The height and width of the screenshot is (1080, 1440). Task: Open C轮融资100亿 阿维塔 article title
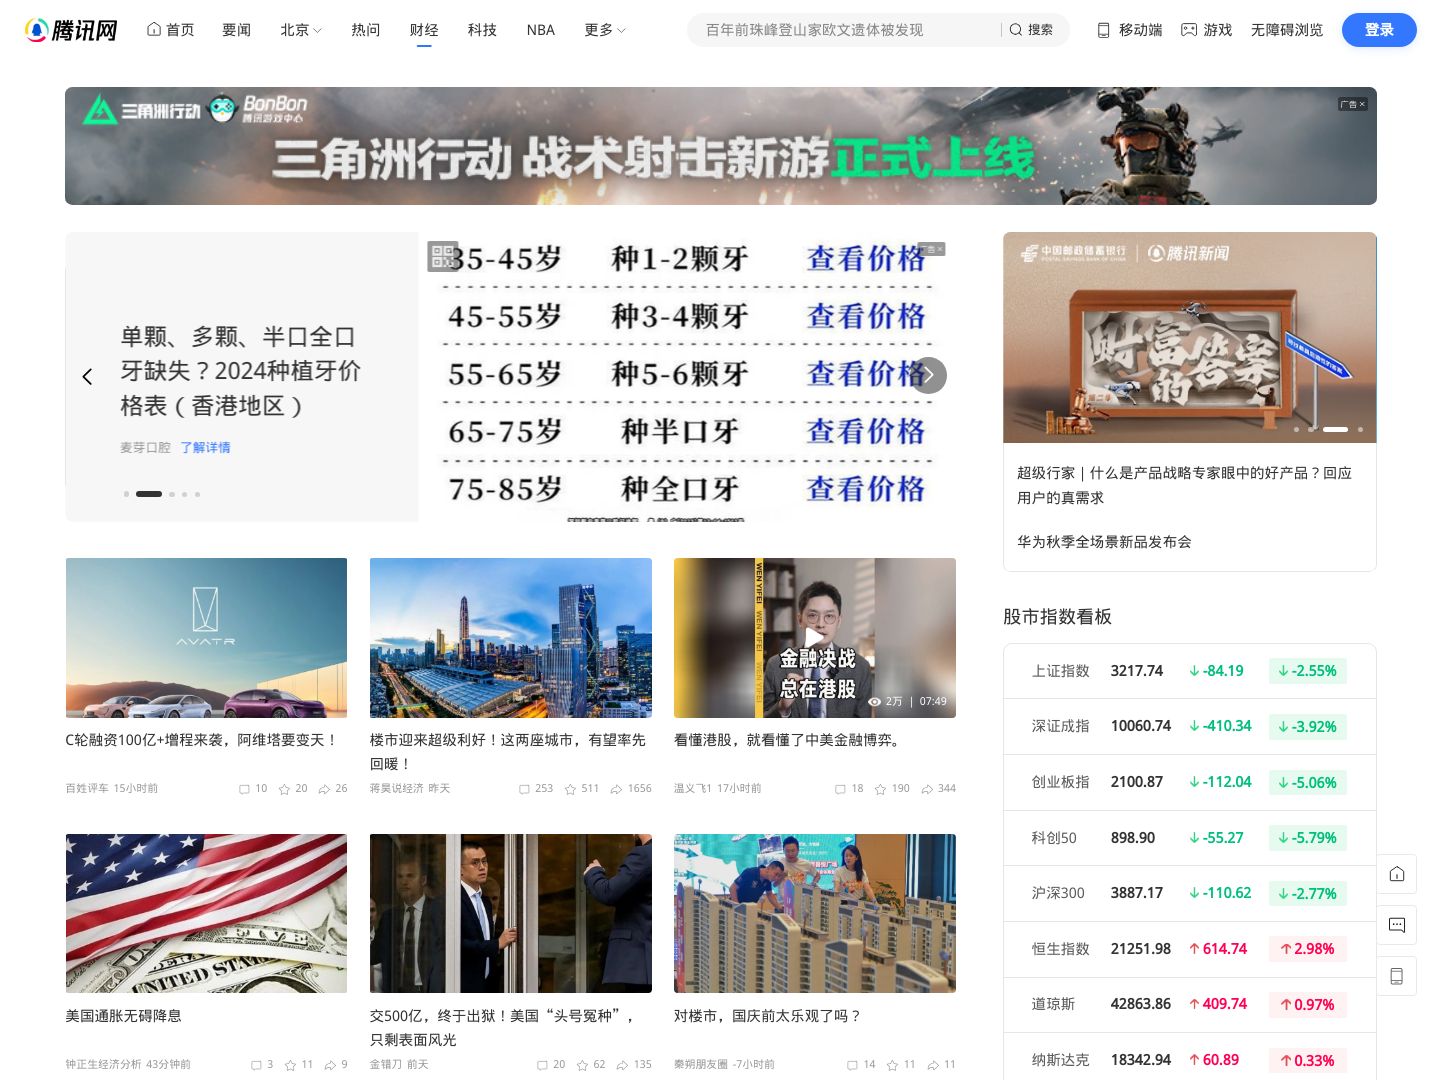tap(202, 740)
